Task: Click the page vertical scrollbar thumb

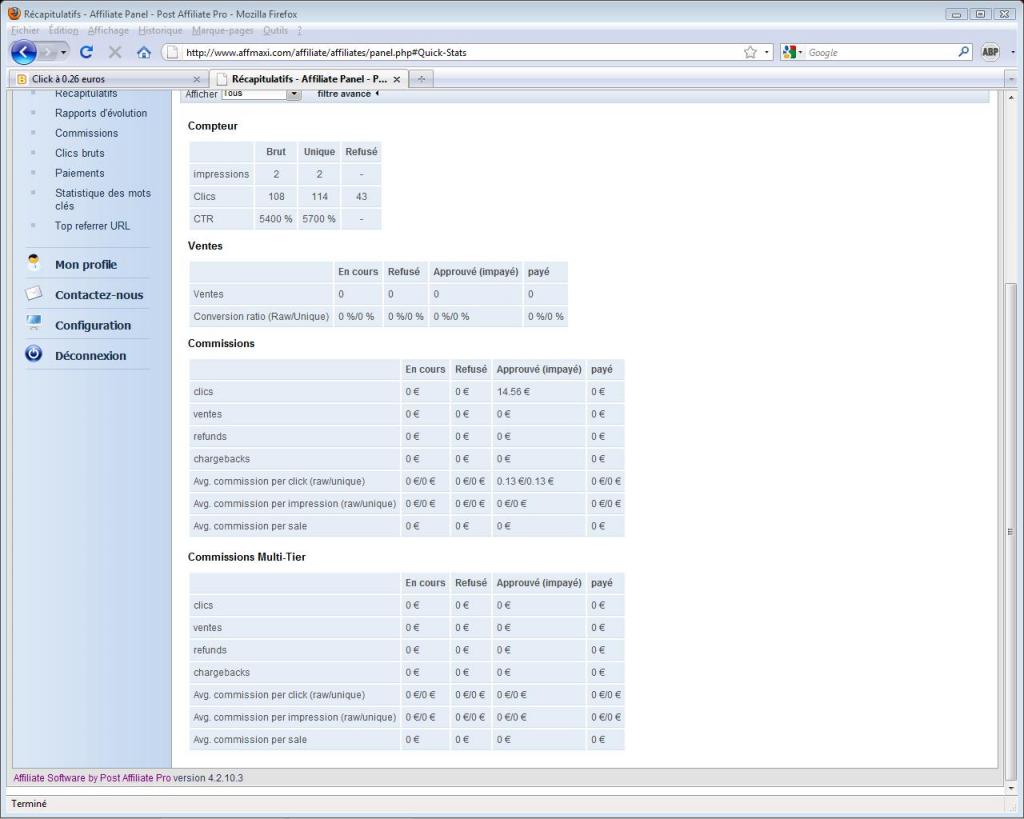Action: (x=1011, y=532)
